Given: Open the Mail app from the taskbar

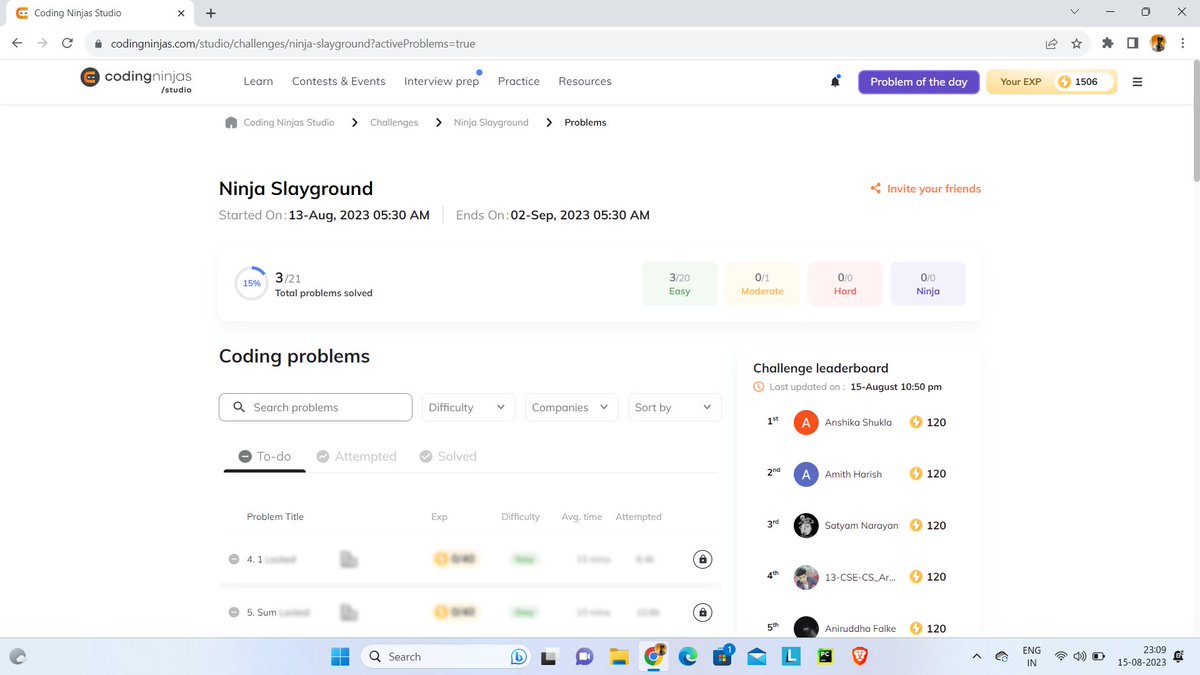Looking at the screenshot, I should click(x=756, y=656).
